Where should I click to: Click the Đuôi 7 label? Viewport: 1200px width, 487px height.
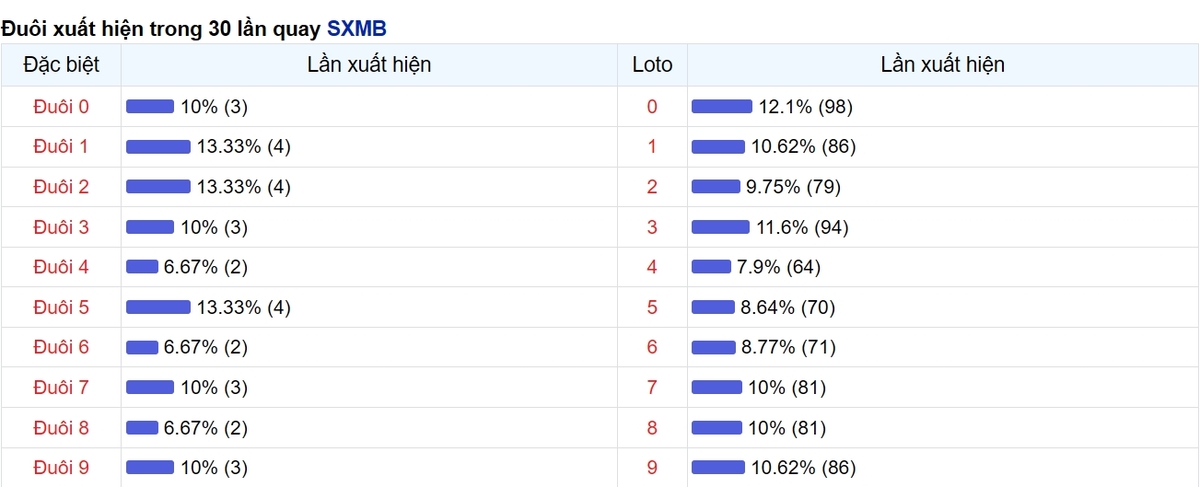coord(61,387)
